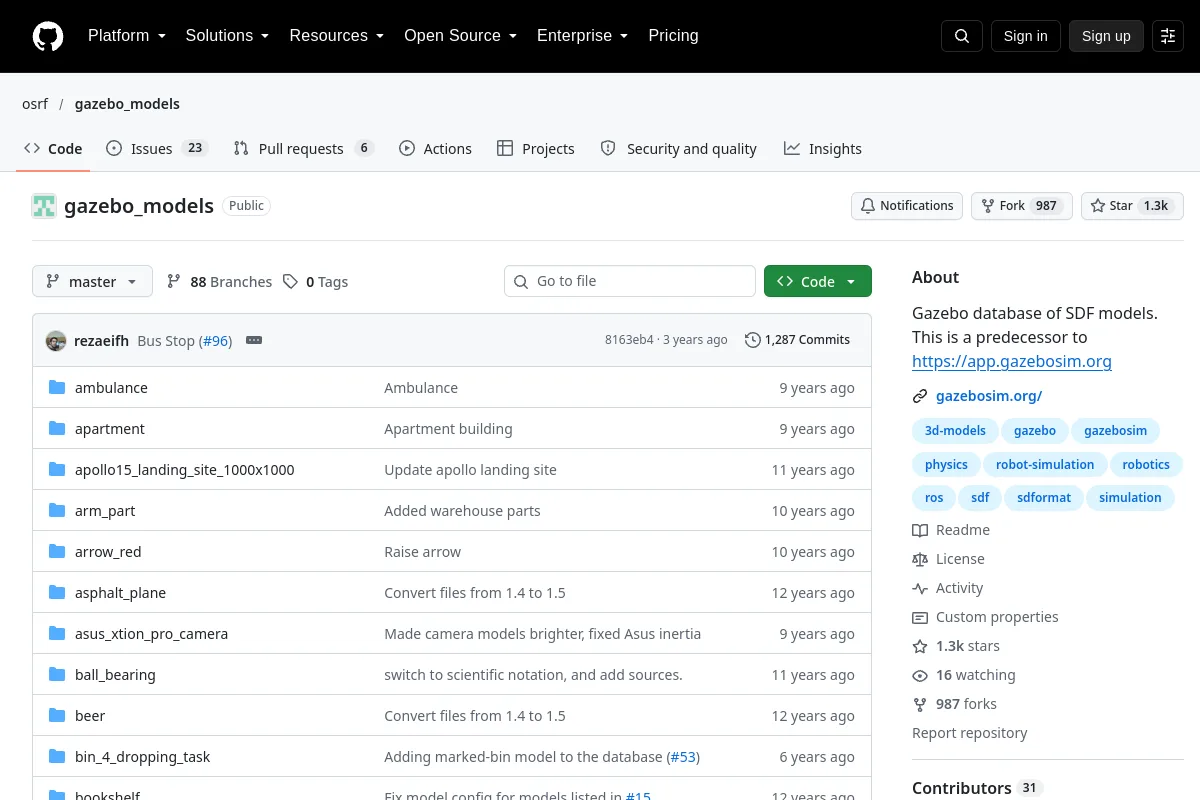Viewport: 1200px width, 800px height.
Task: Click the gazebo_models repository avatar
Action: click(x=44, y=206)
